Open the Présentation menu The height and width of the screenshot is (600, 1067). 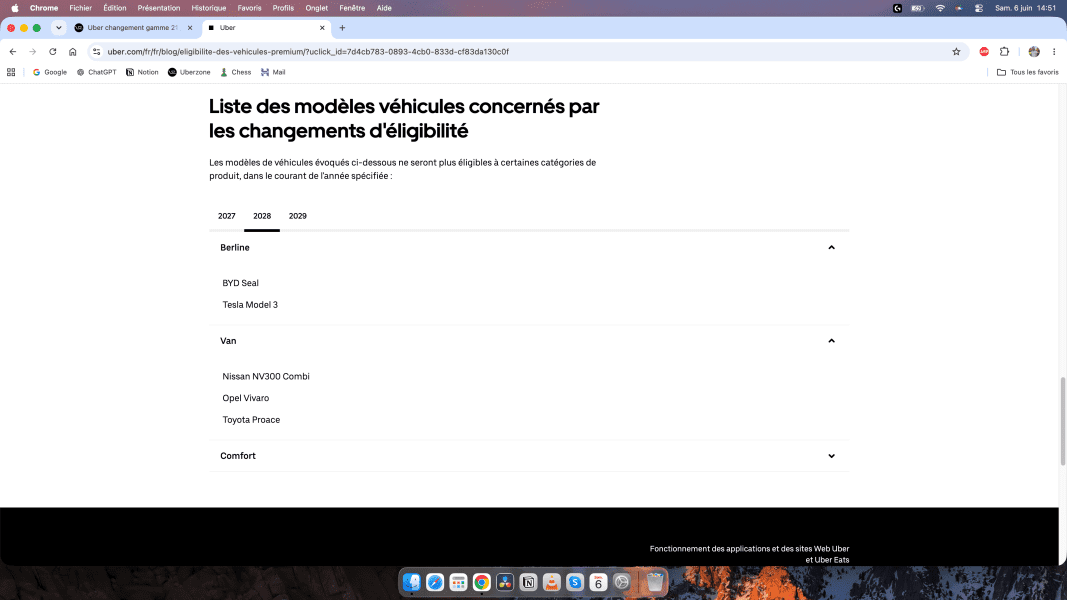pyautogui.click(x=159, y=8)
